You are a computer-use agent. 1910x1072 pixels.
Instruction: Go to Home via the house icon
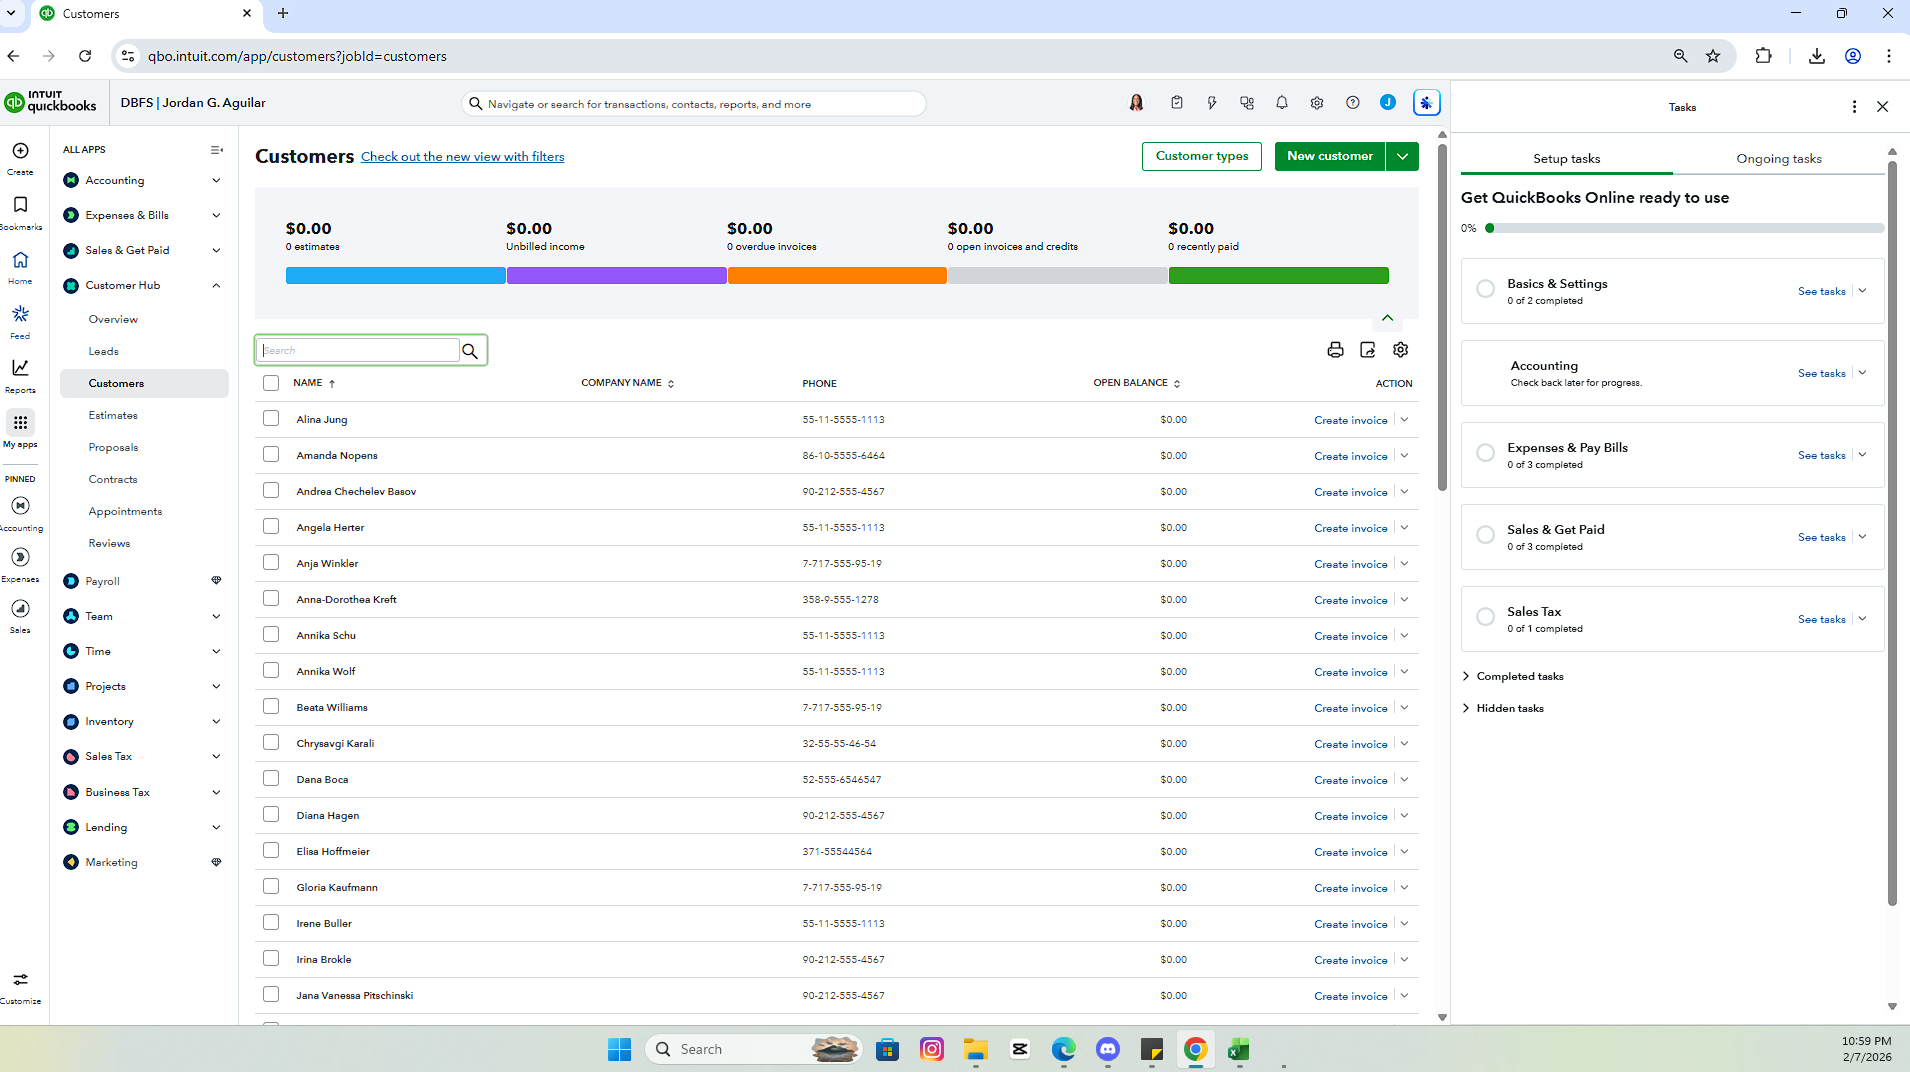pyautogui.click(x=20, y=260)
